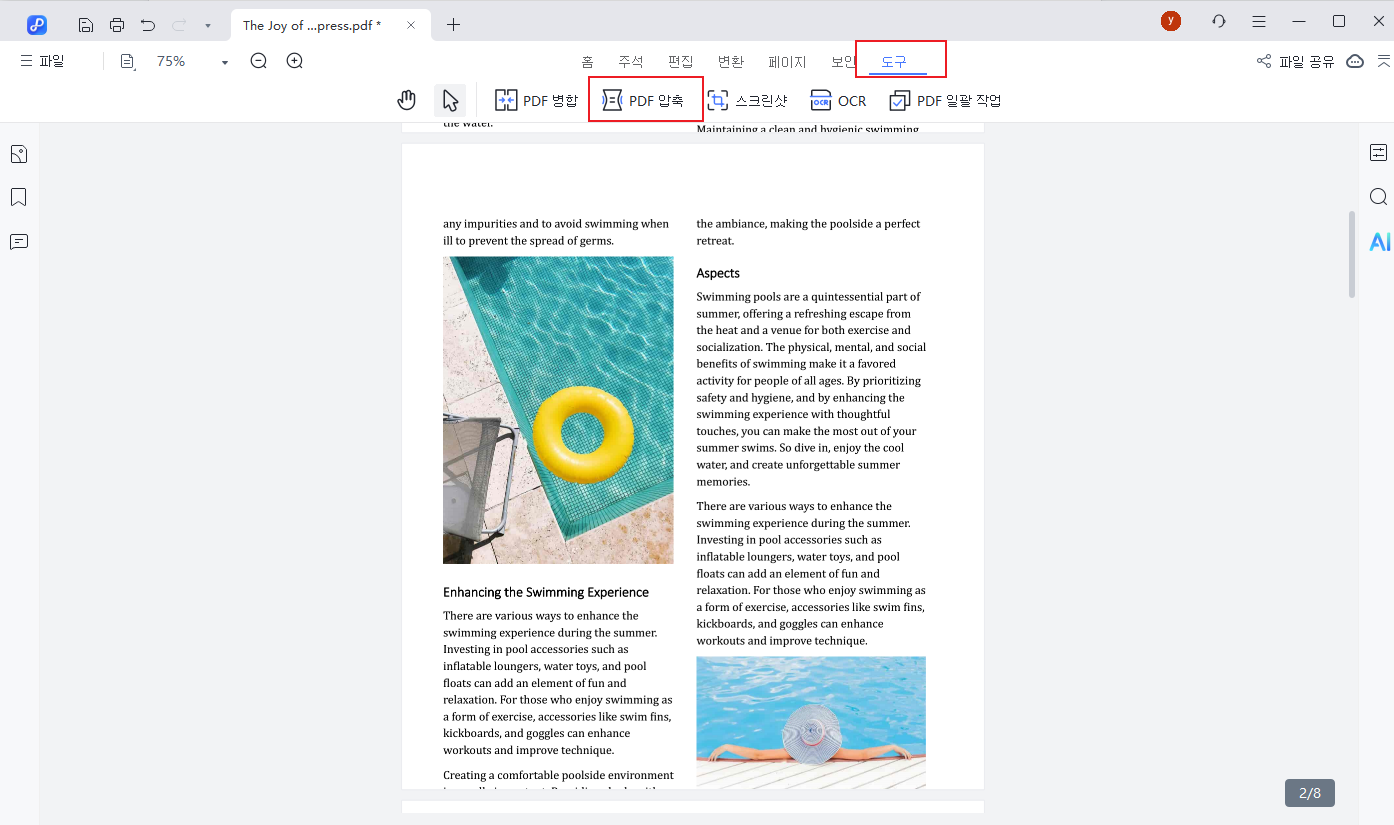Toggle the comments panel
1394x825 pixels.
point(18,241)
